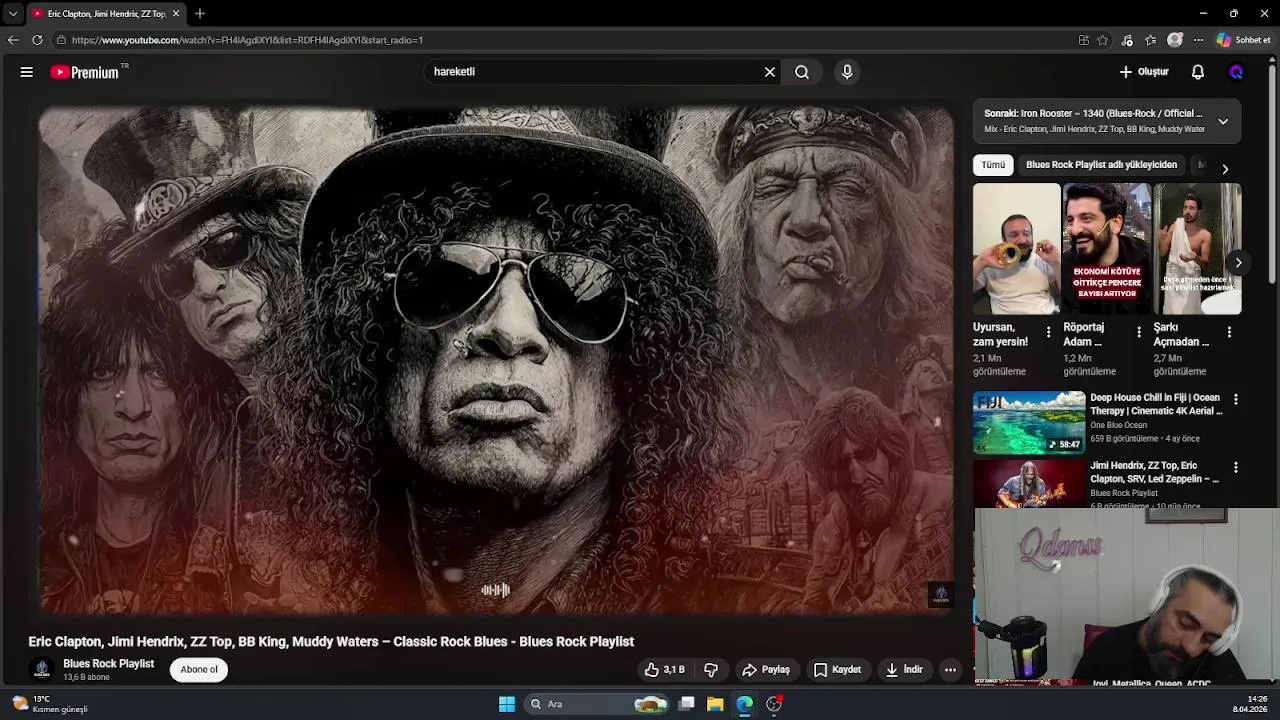The height and width of the screenshot is (720, 1280).
Task: Subscribe with Abone ol button
Action: 199,670
